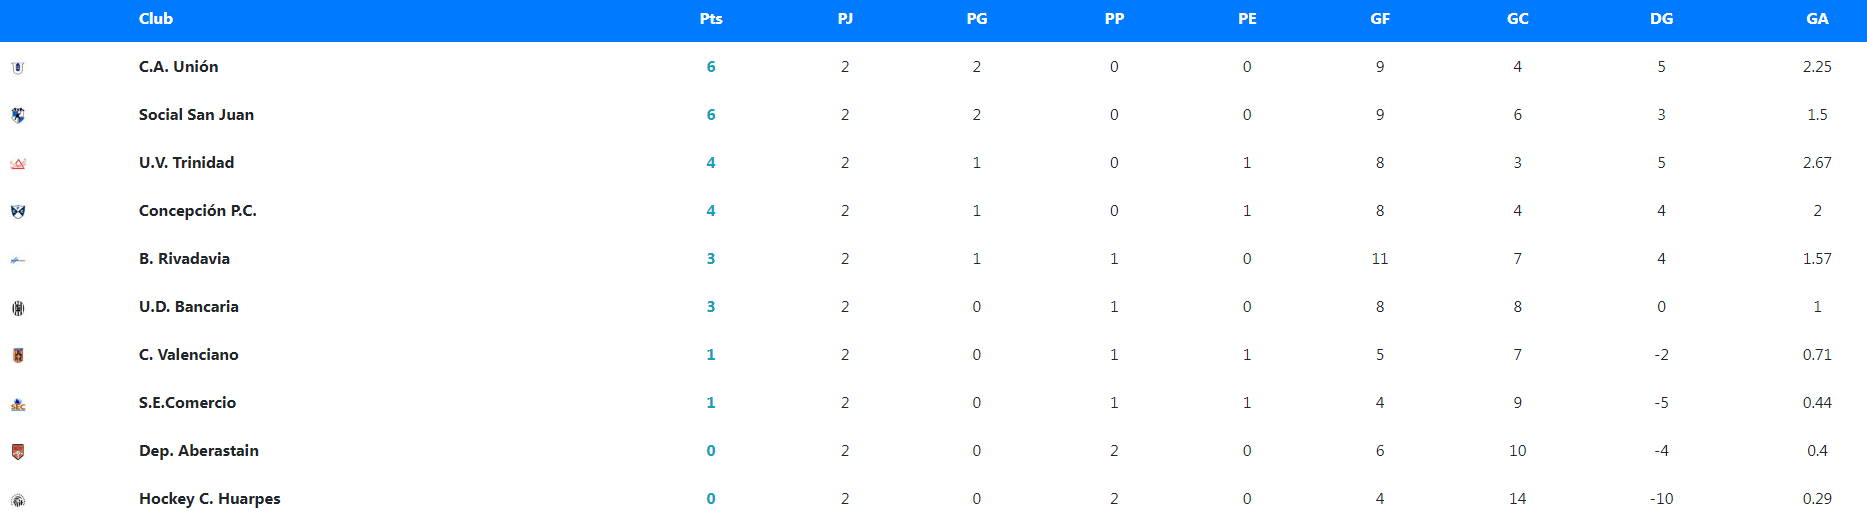Sort table by Pts column header

click(x=711, y=19)
